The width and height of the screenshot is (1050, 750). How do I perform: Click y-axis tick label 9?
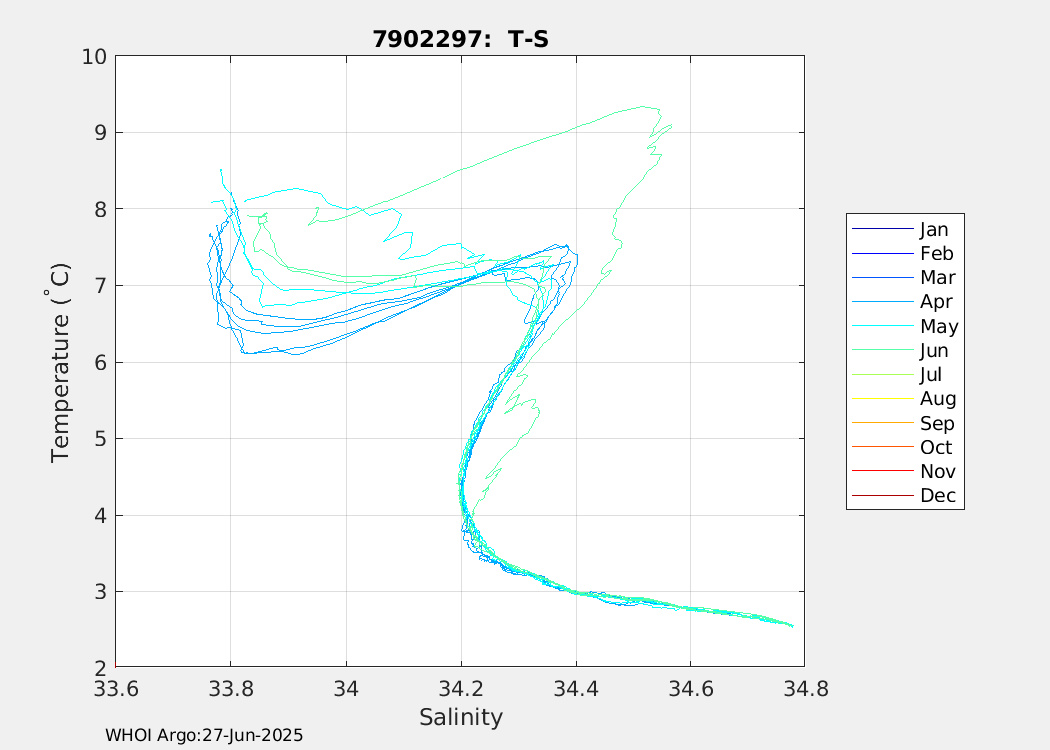point(100,133)
